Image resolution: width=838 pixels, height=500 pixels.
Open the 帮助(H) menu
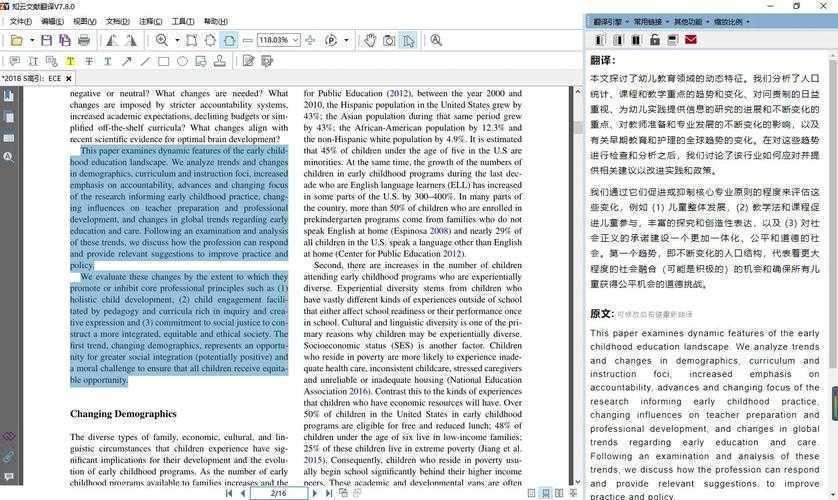(215, 21)
